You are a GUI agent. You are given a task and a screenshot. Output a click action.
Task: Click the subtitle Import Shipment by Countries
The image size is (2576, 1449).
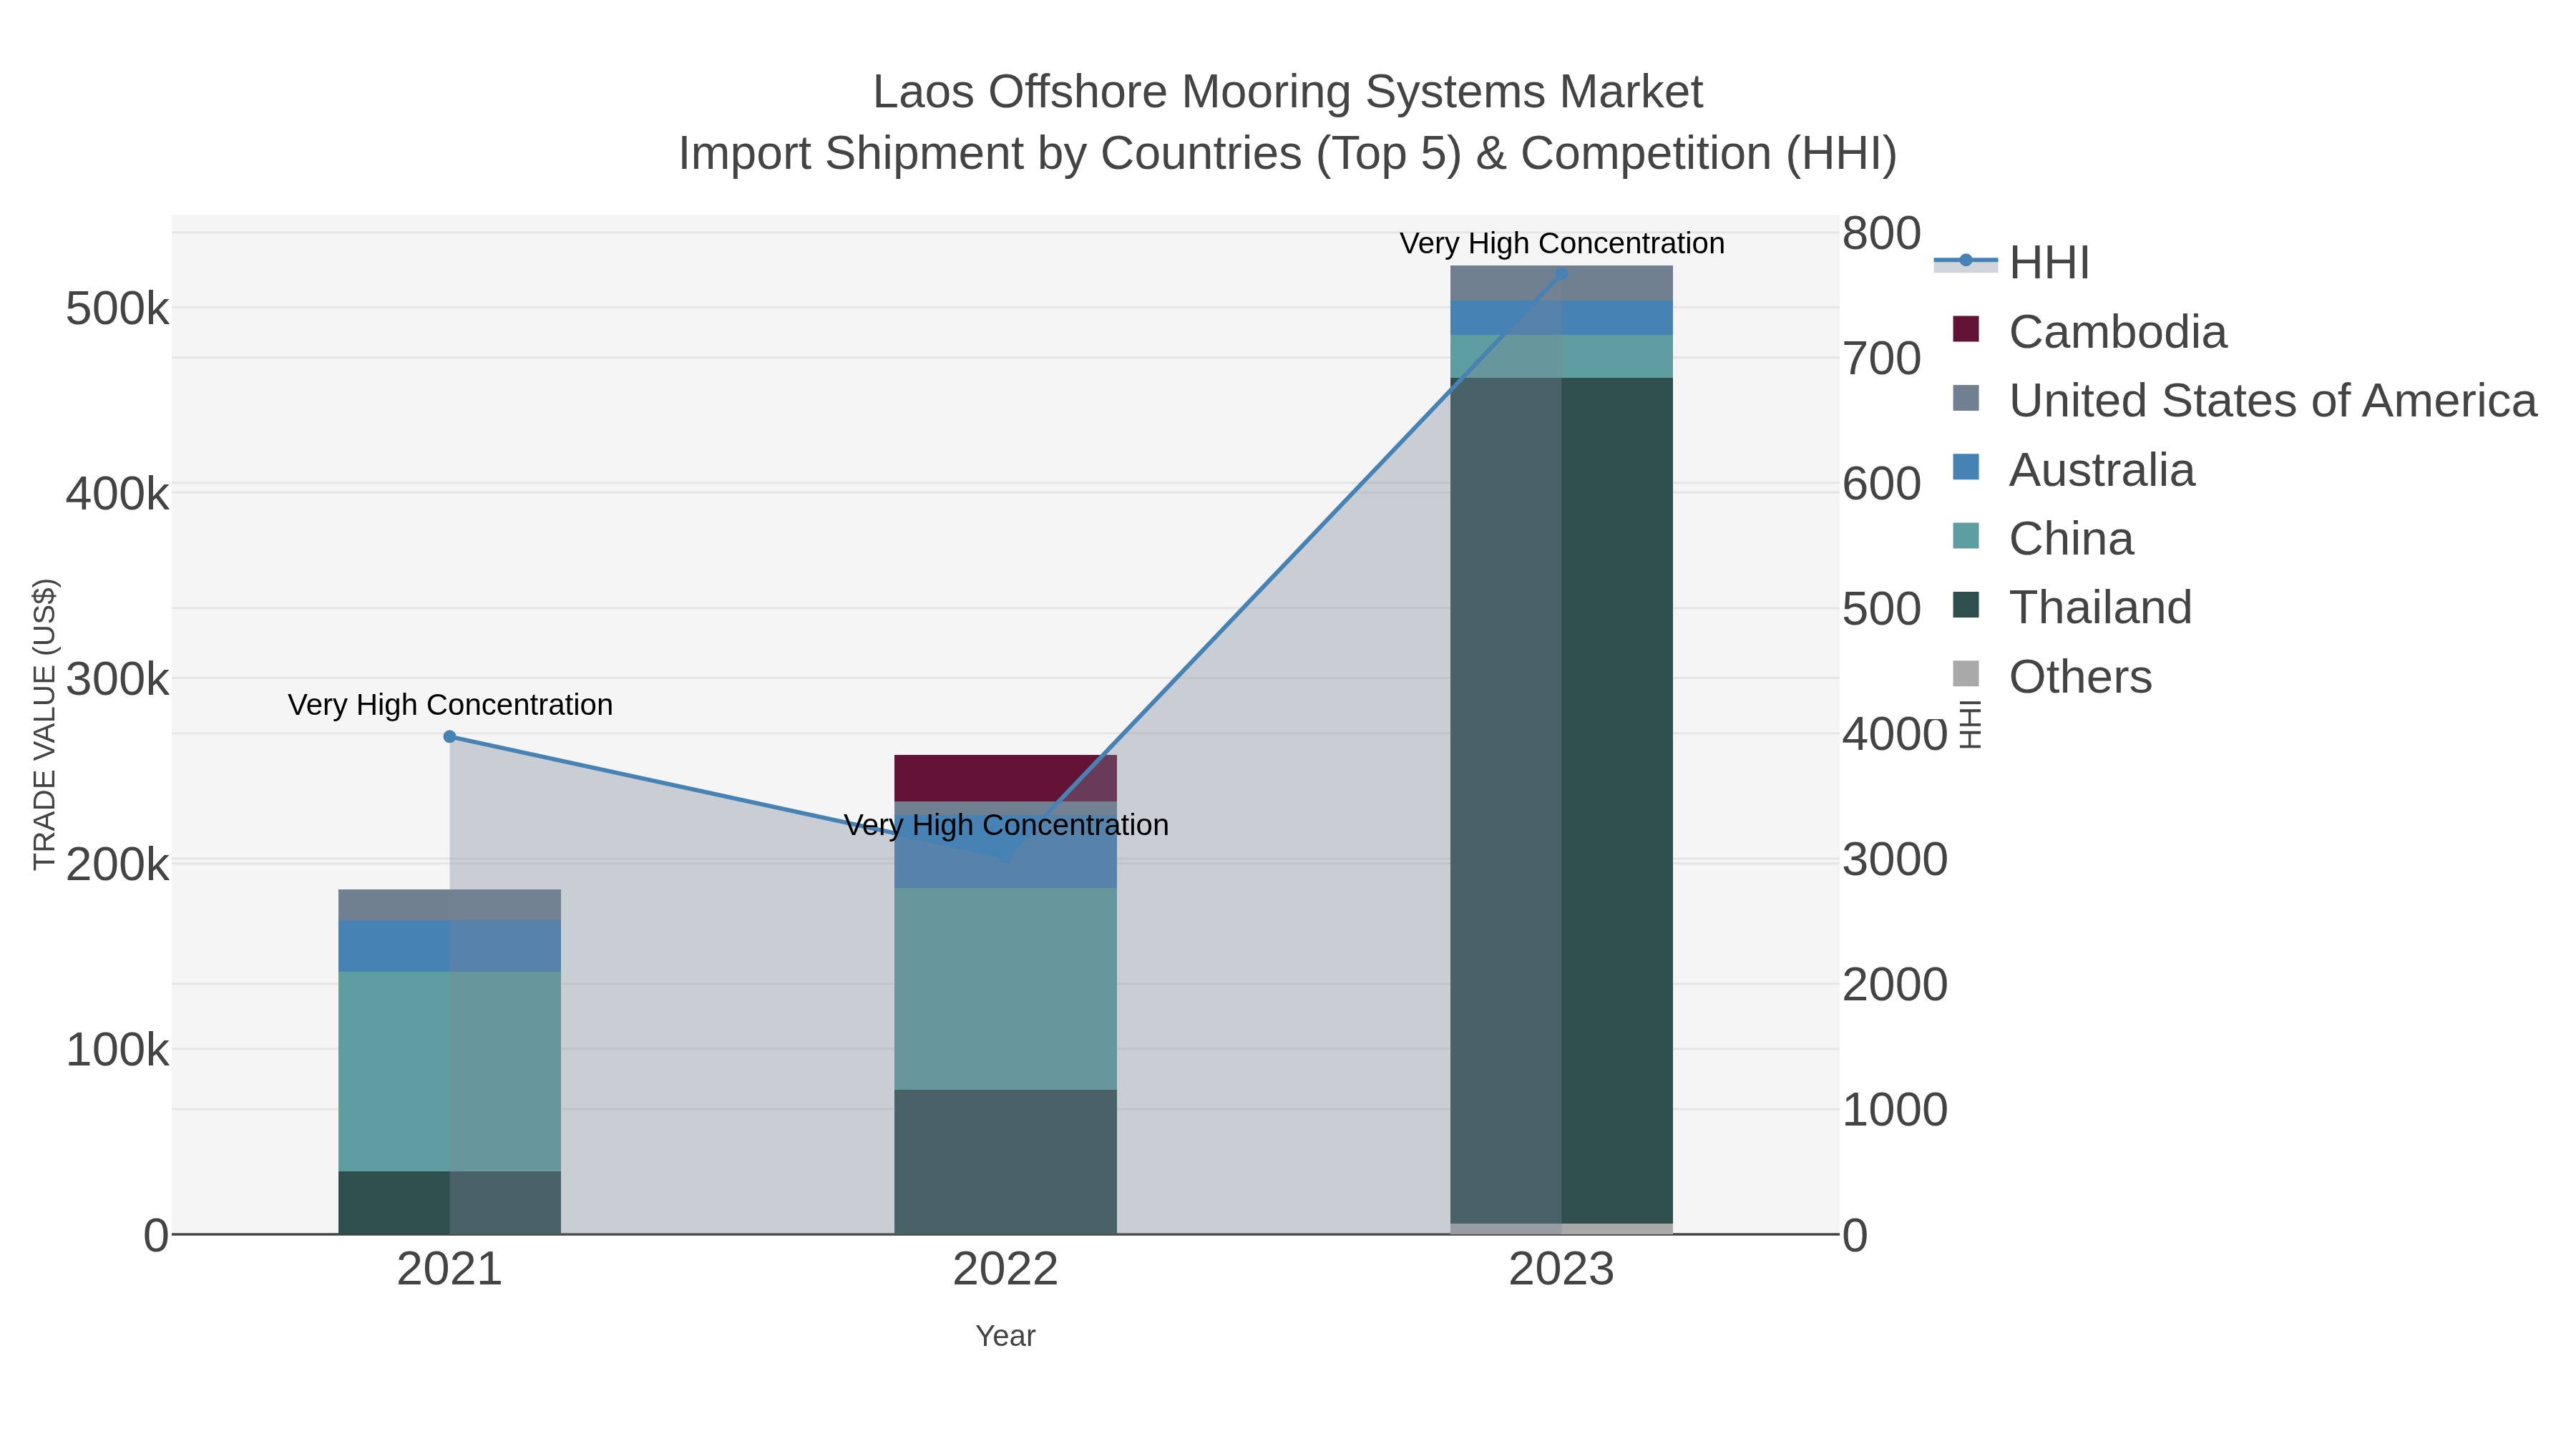tap(1288, 154)
